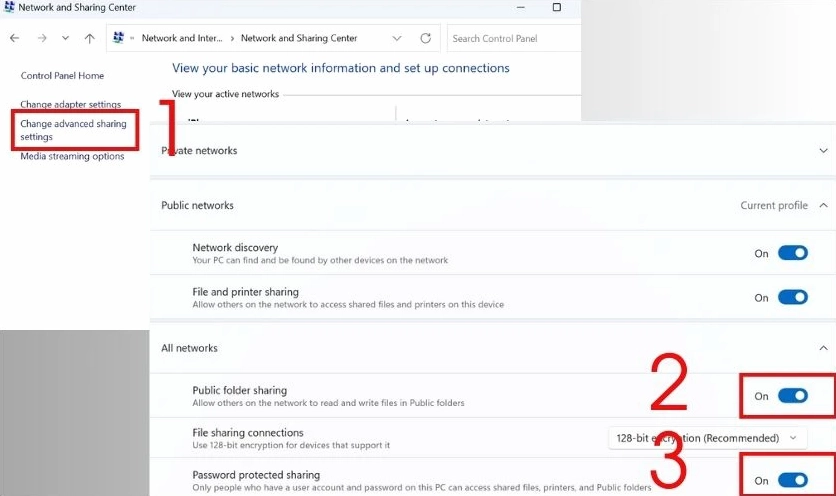Click the 'All networks' heading

189,348
